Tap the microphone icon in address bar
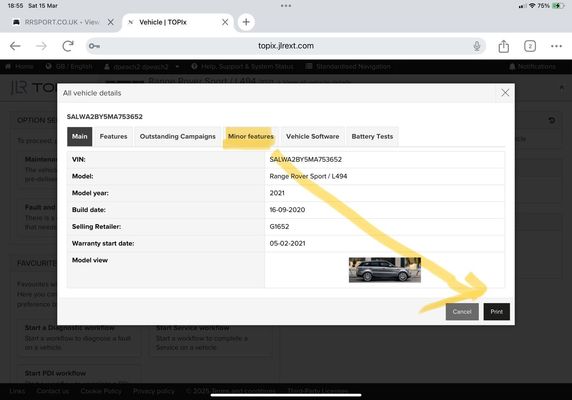 tap(476, 46)
